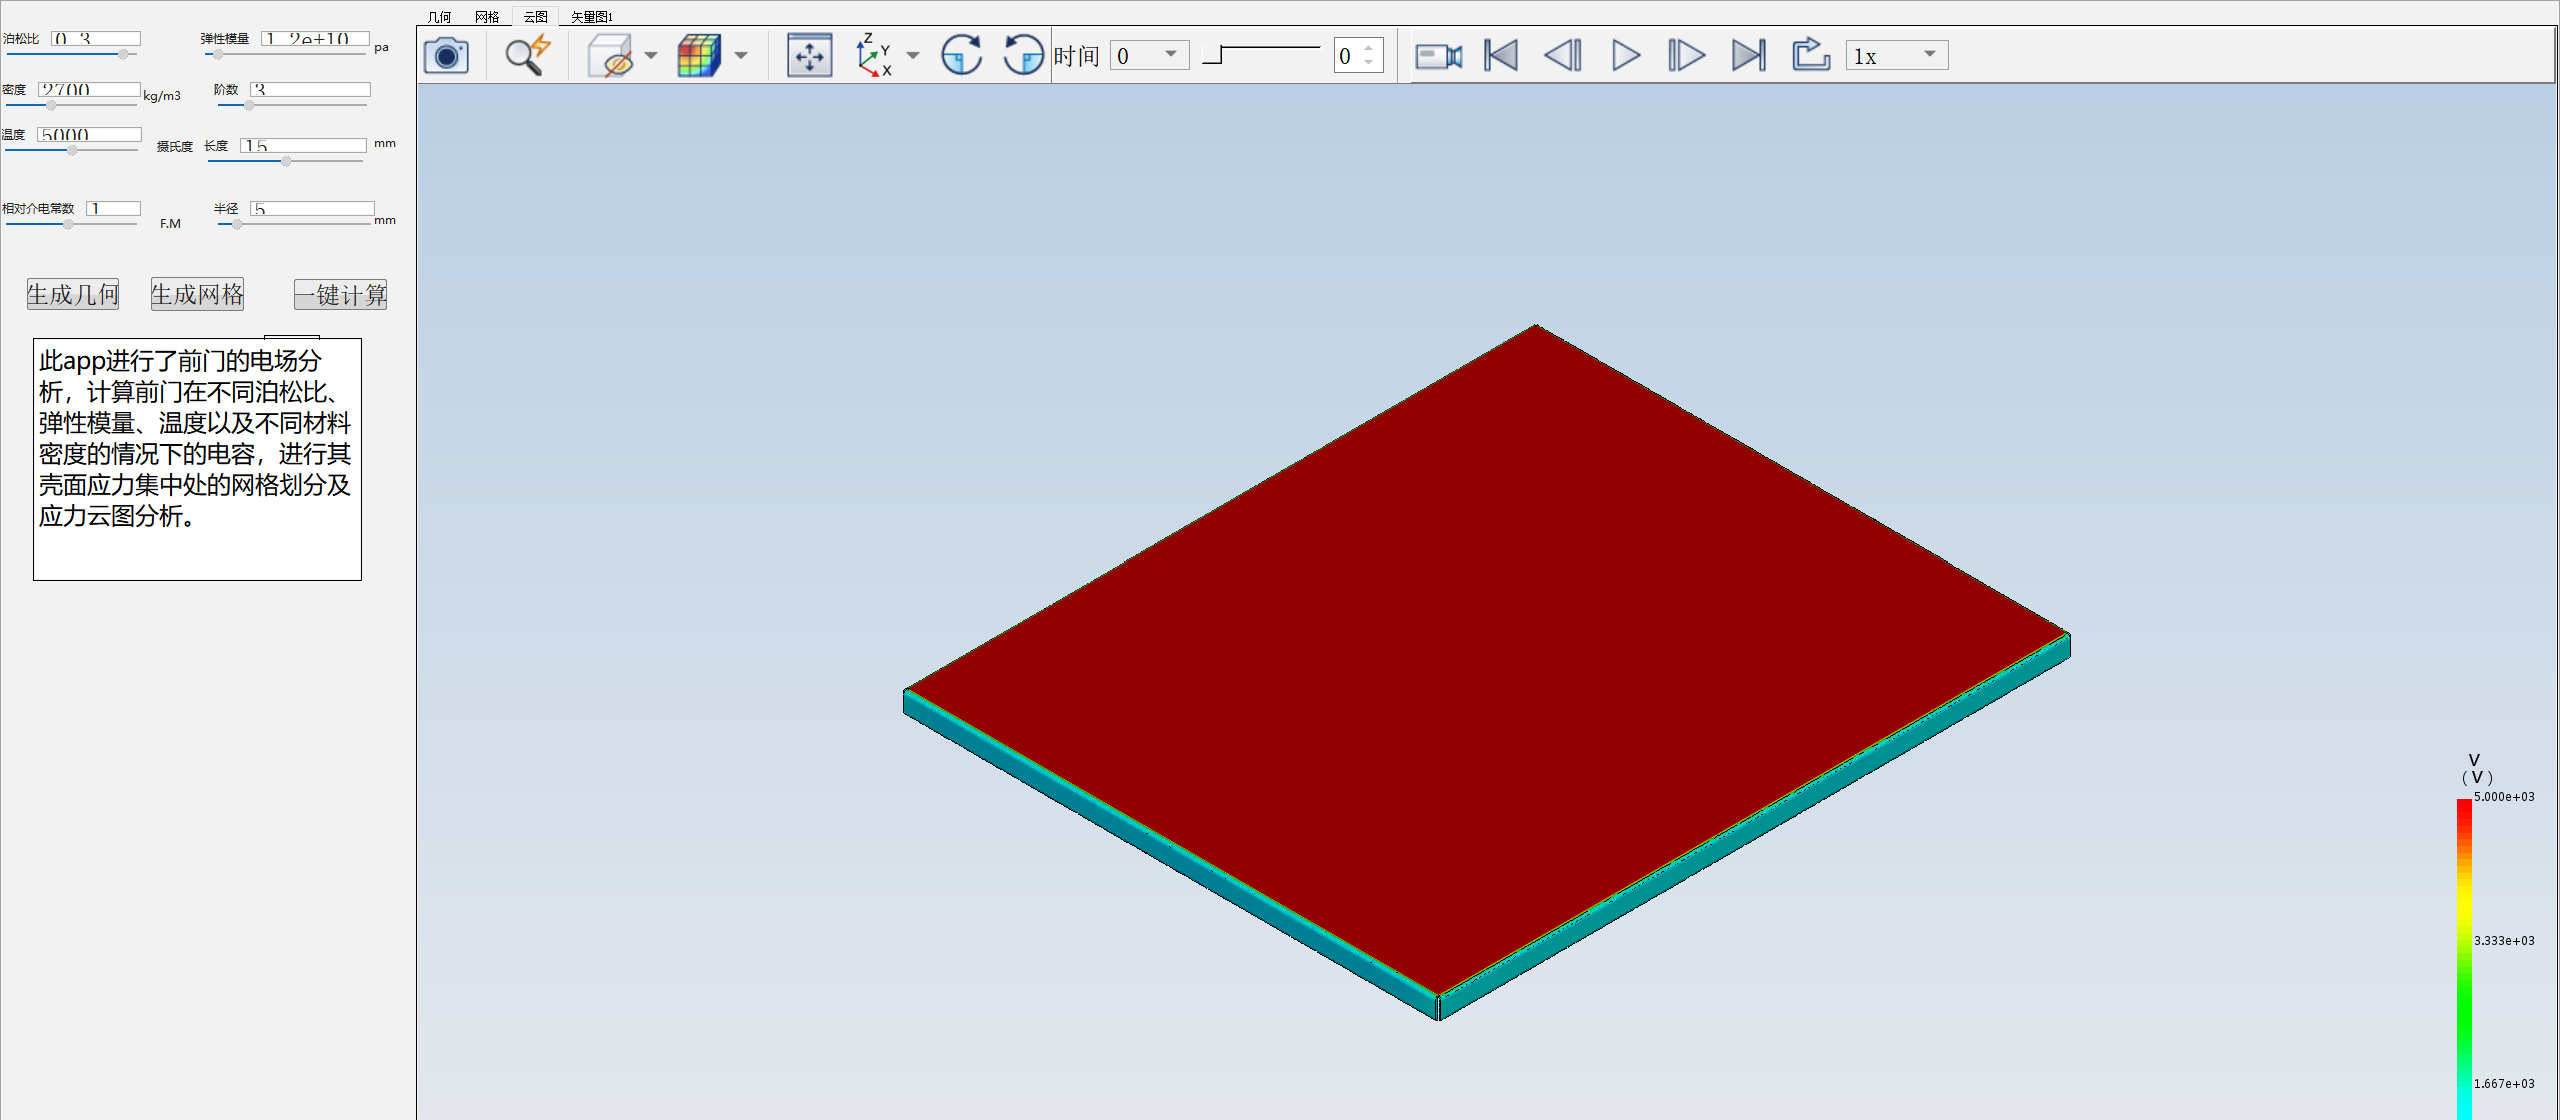This screenshot has height=1120, width=2560.
Task: Adjust the 阶数 slider
Action: [x=291, y=104]
